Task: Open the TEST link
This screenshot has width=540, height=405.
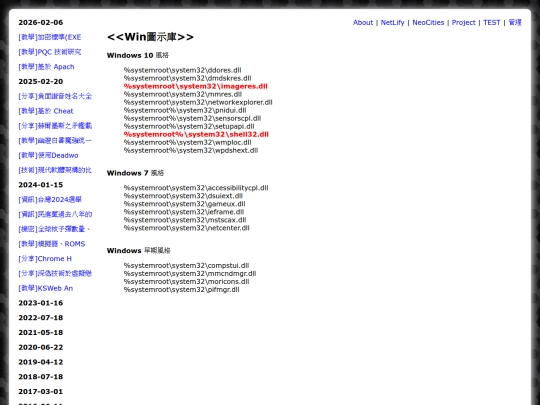Action: click(x=491, y=22)
